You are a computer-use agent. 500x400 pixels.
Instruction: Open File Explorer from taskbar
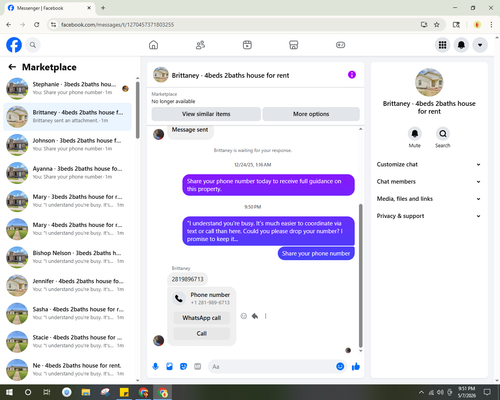[x=86, y=392]
